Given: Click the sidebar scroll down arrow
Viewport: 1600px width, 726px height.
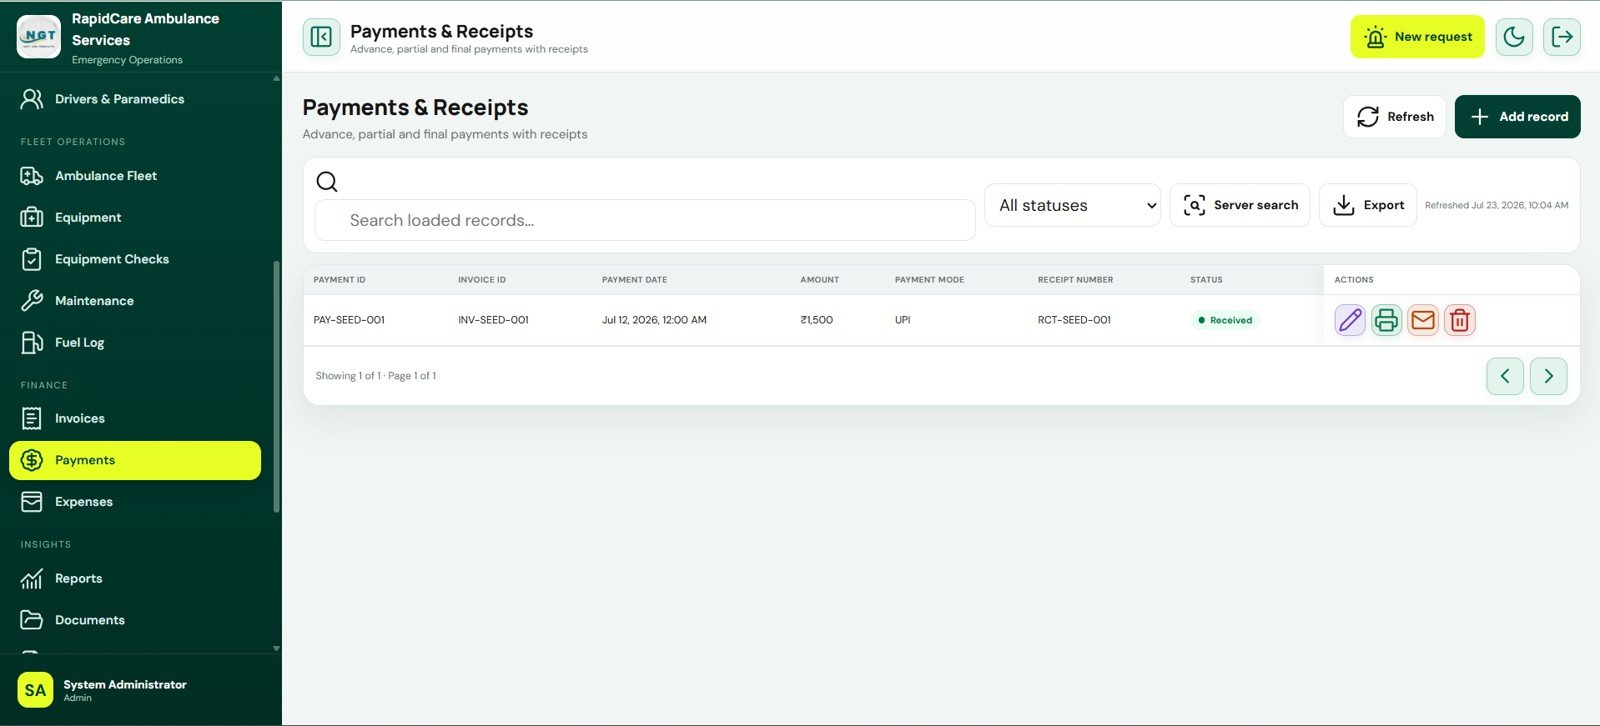Looking at the screenshot, I should [x=277, y=648].
